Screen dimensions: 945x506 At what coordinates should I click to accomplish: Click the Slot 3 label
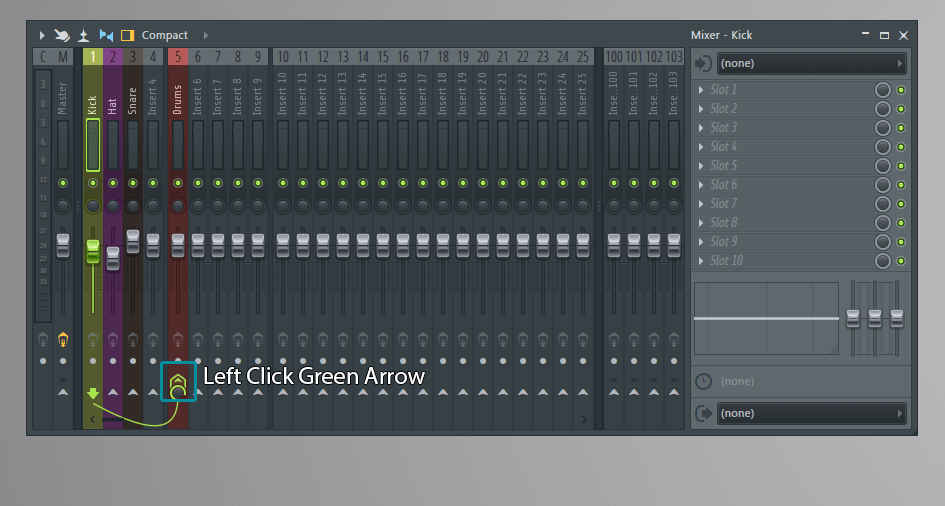coord(723,128)
